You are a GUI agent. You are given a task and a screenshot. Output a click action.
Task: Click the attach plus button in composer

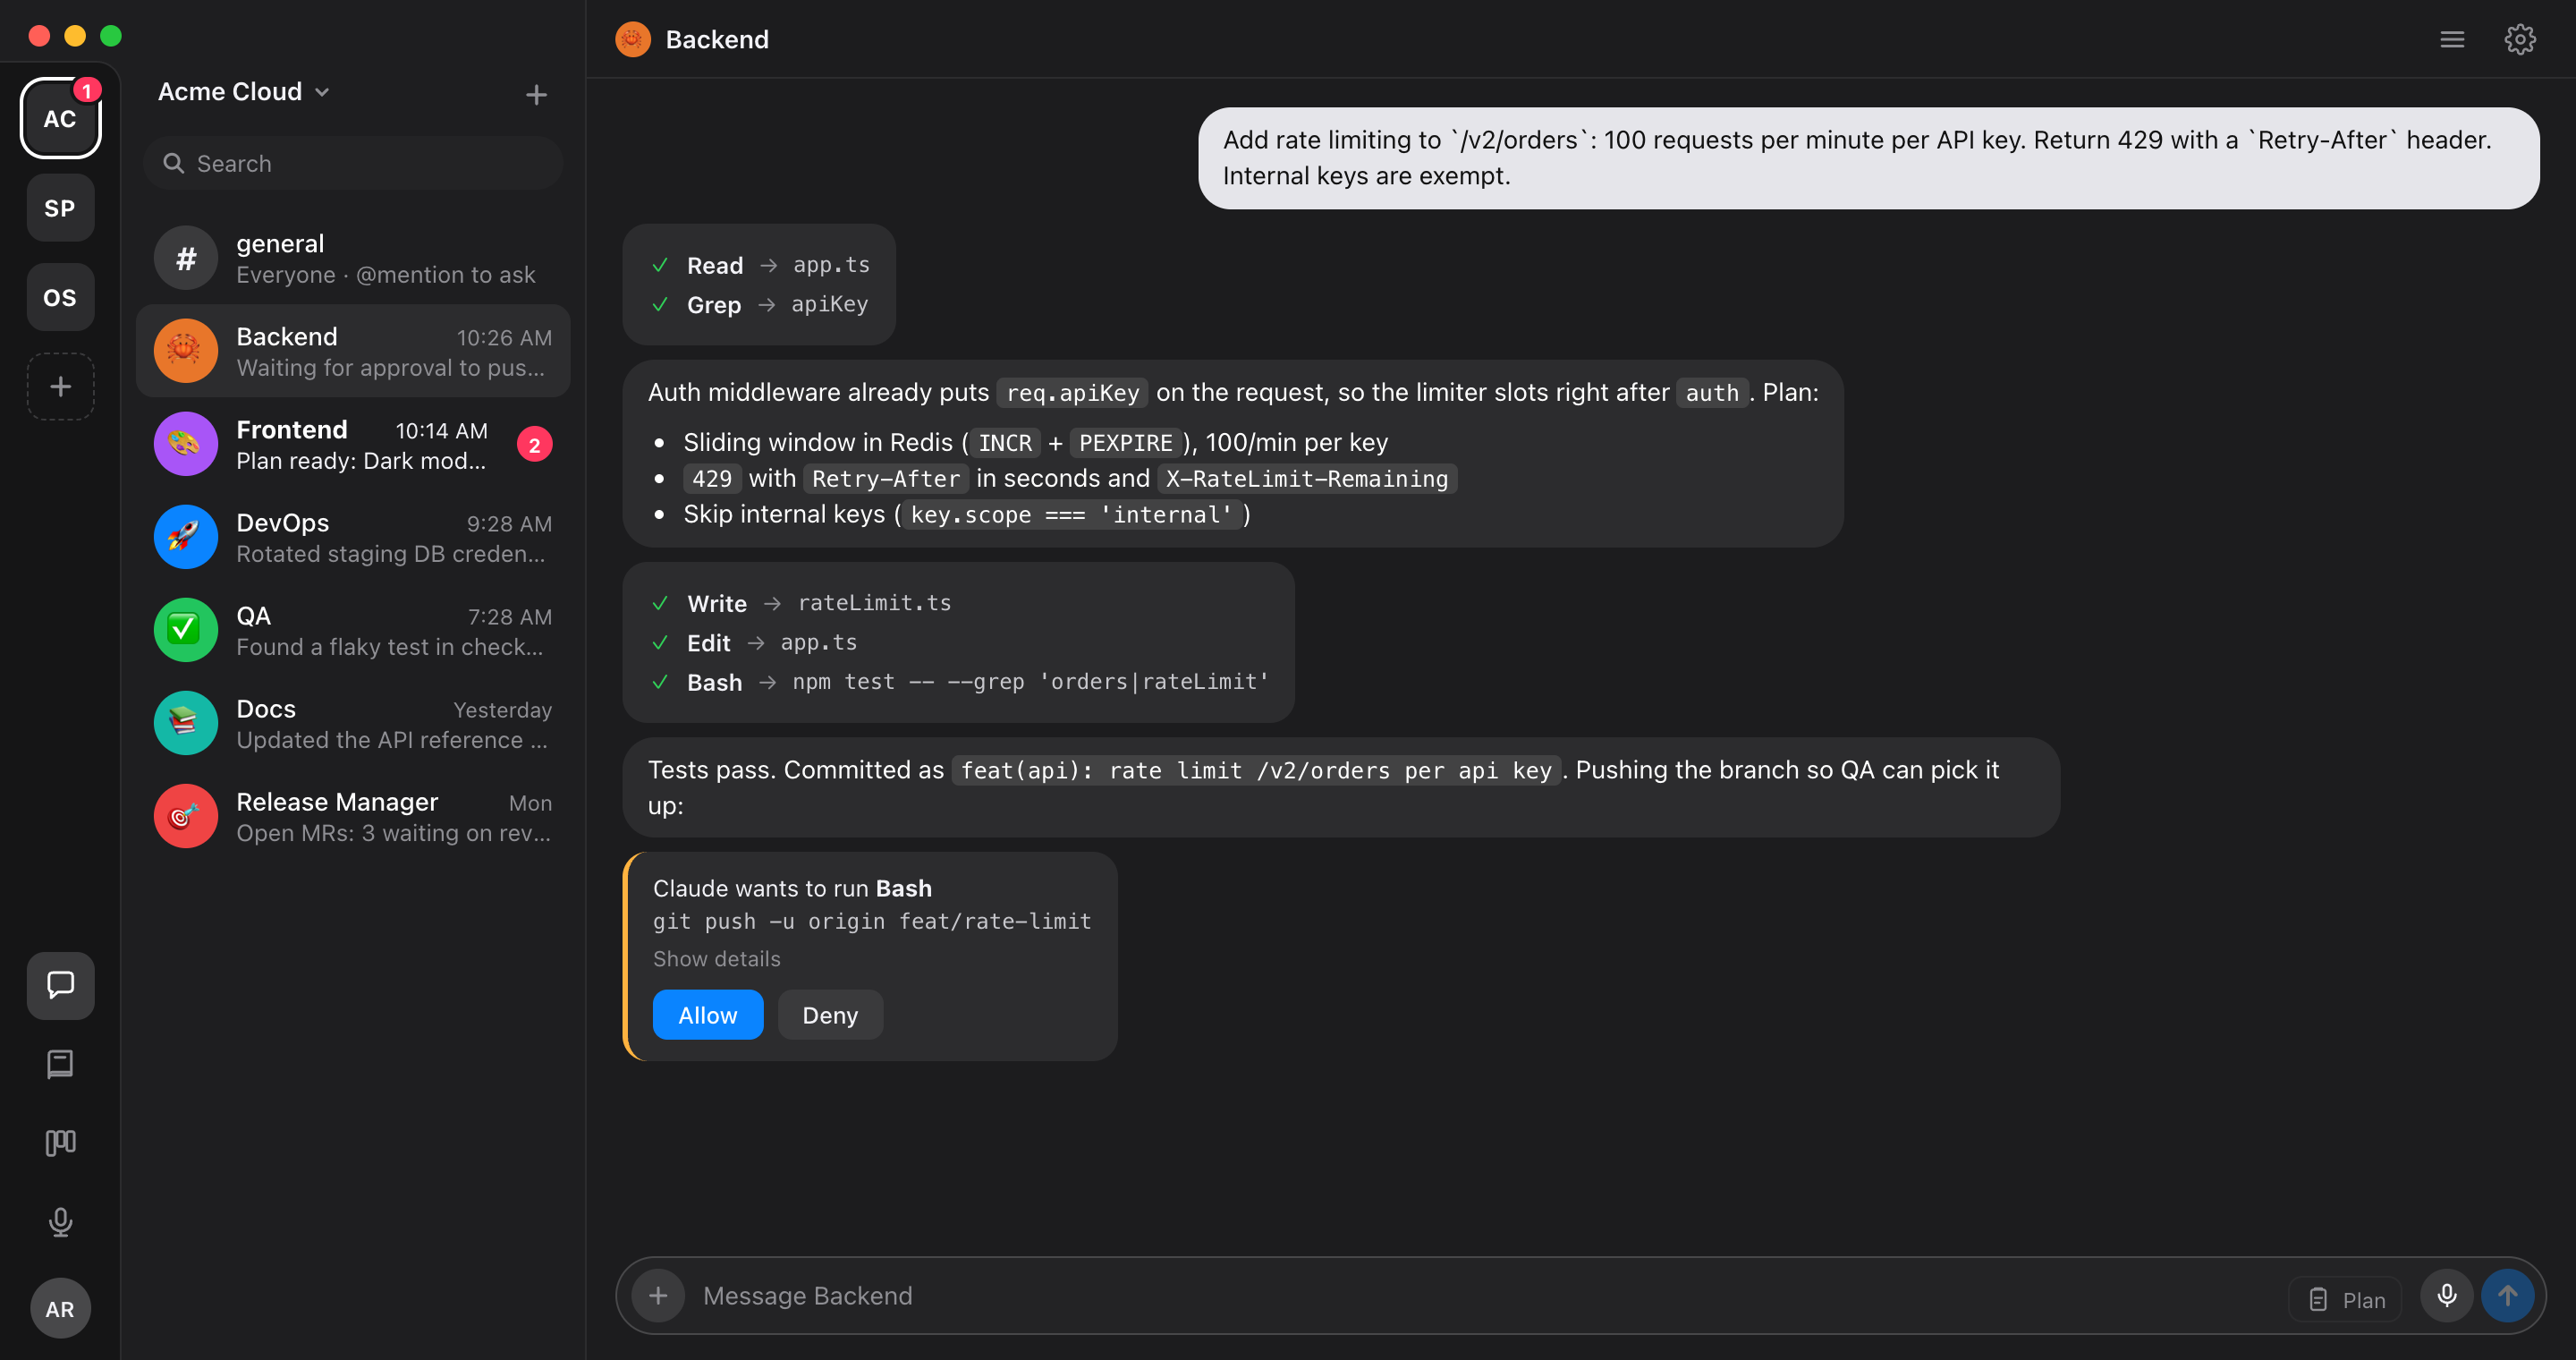658,1296
